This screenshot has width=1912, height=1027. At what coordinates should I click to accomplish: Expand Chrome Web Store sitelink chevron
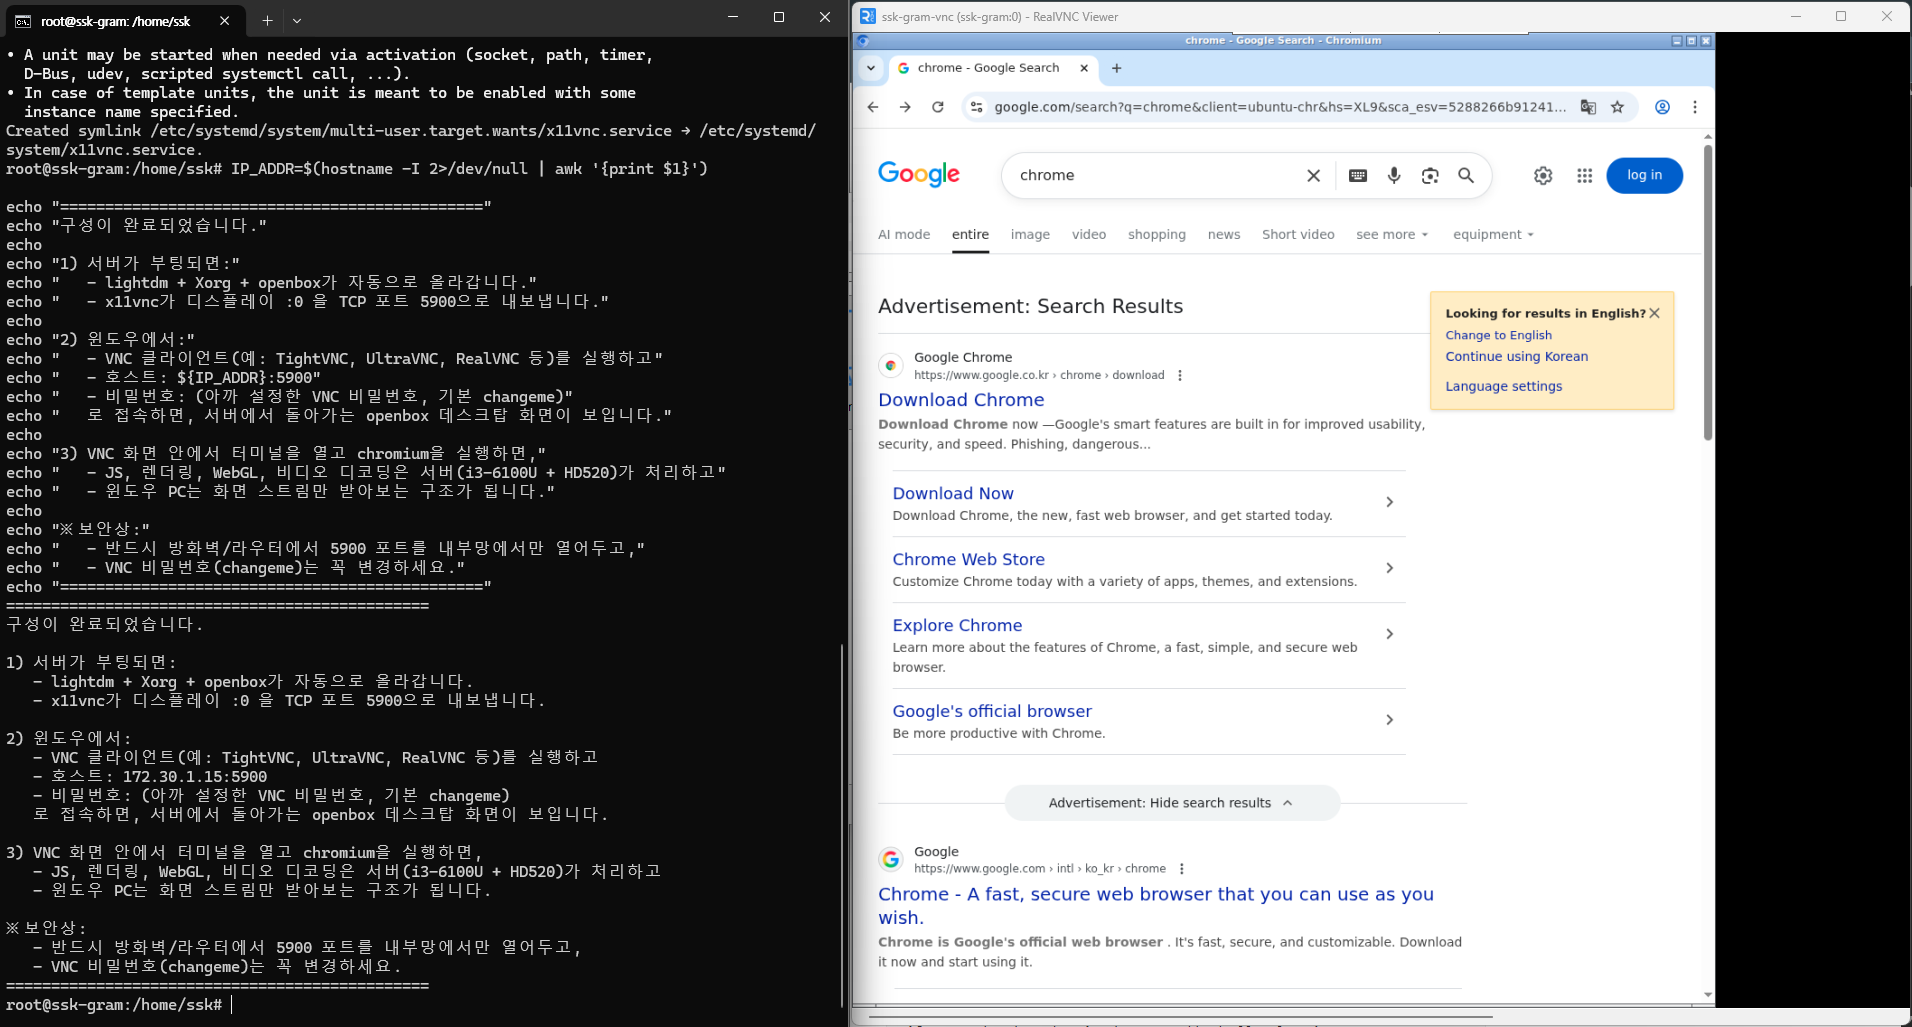[1390, 568]
